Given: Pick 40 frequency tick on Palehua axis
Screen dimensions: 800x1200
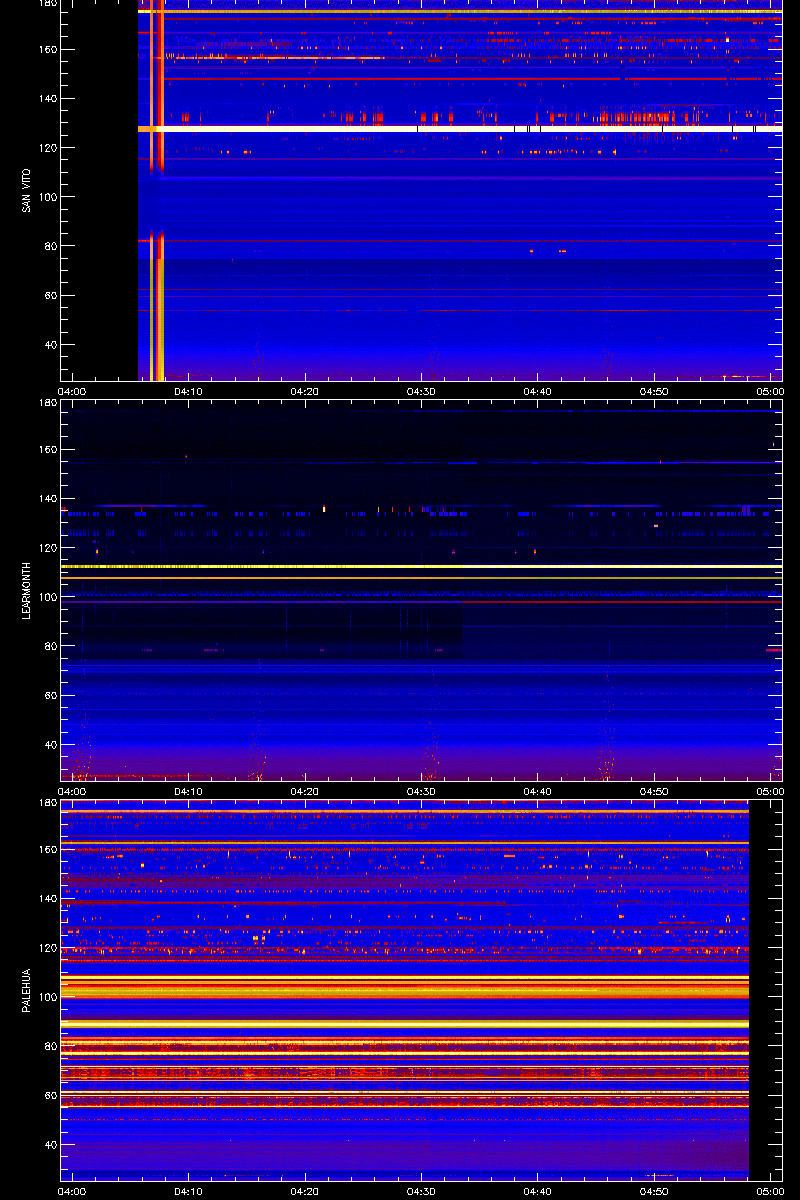Looking at the screenshot, I should tap(50, 1145).
